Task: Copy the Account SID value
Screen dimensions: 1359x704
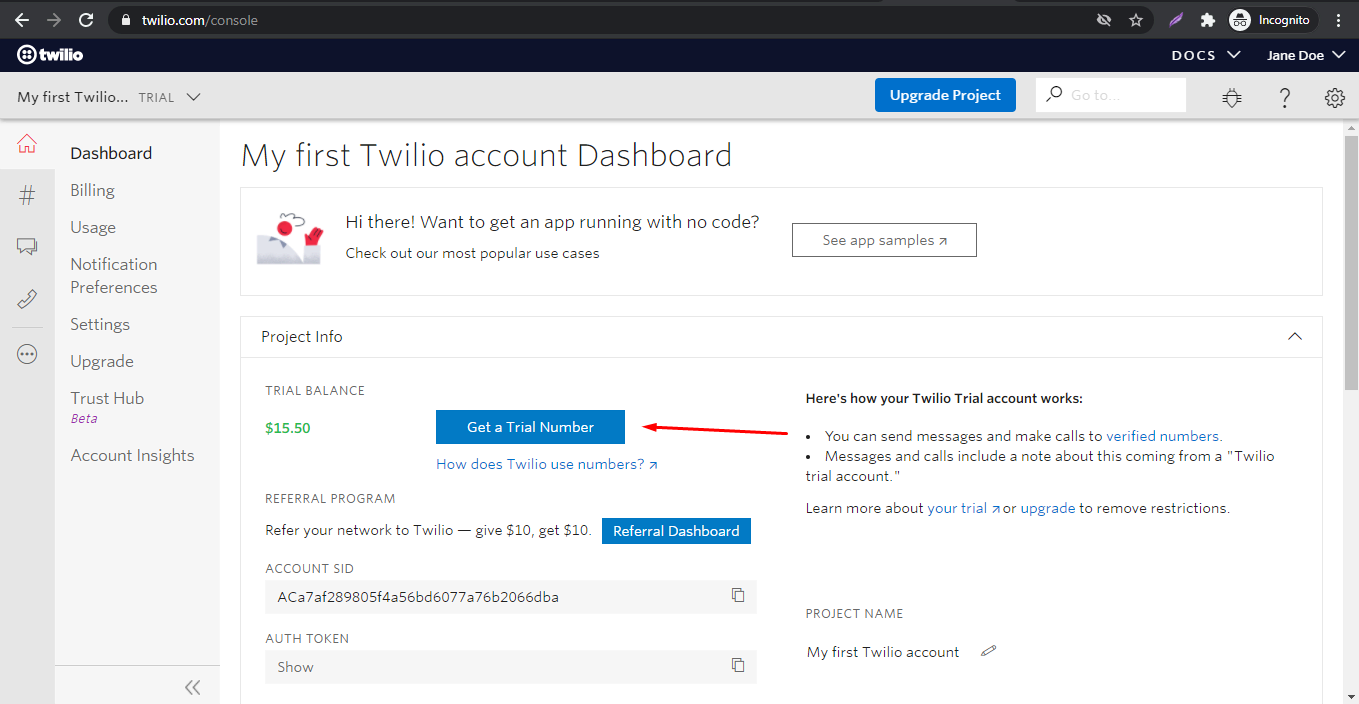Action: [738, 596]
